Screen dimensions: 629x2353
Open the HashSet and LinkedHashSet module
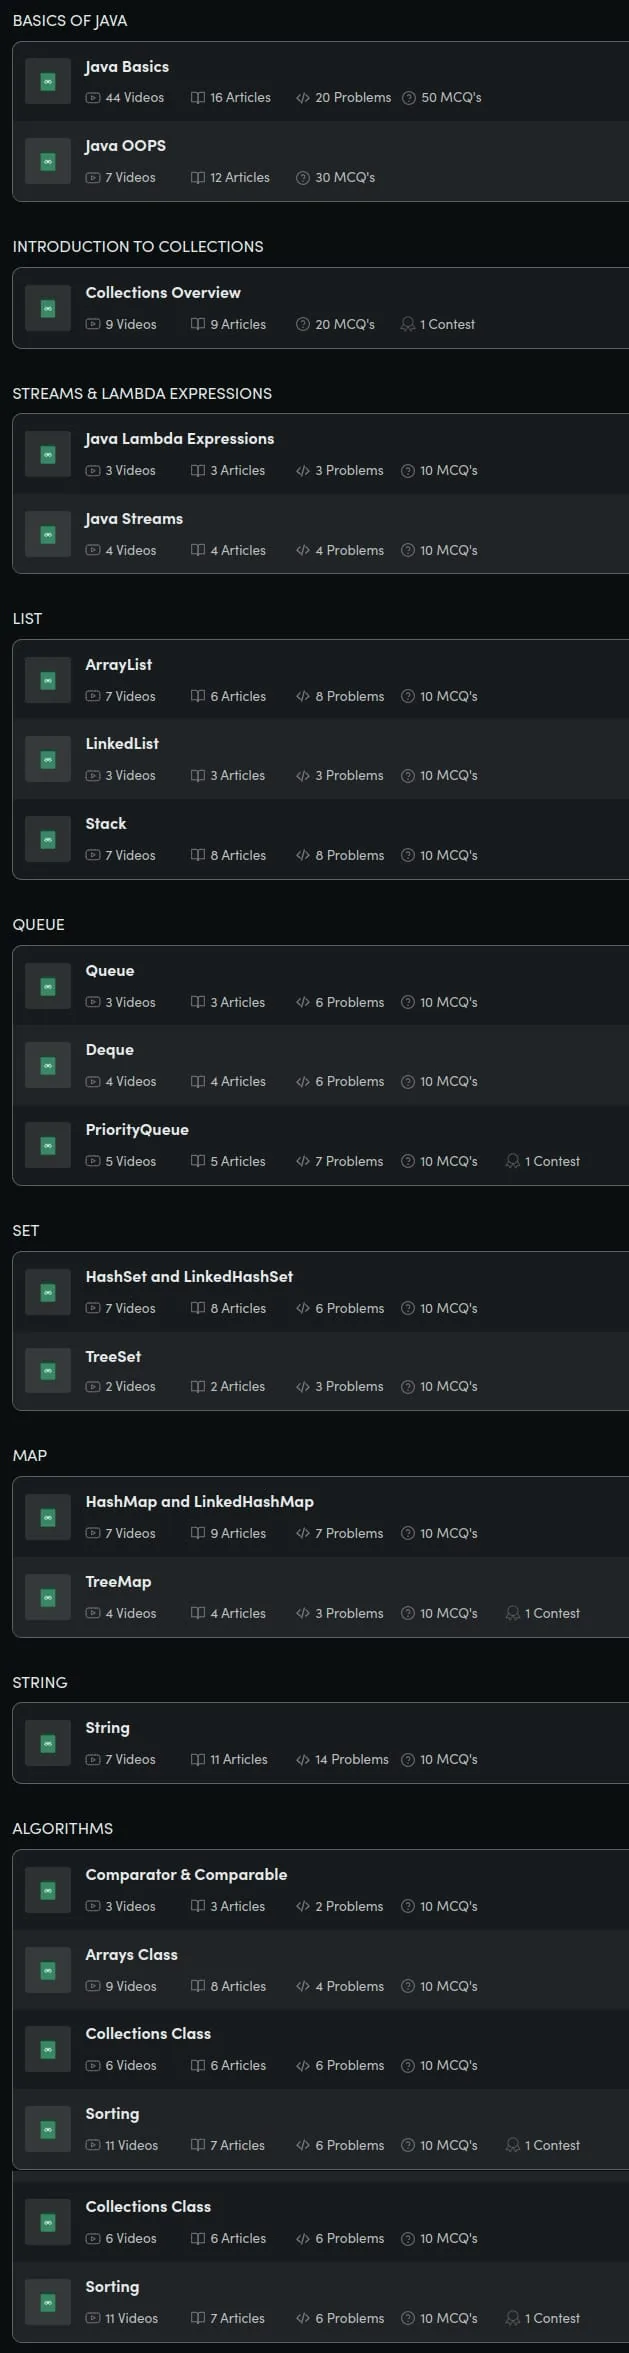(x=321, y=1292)
